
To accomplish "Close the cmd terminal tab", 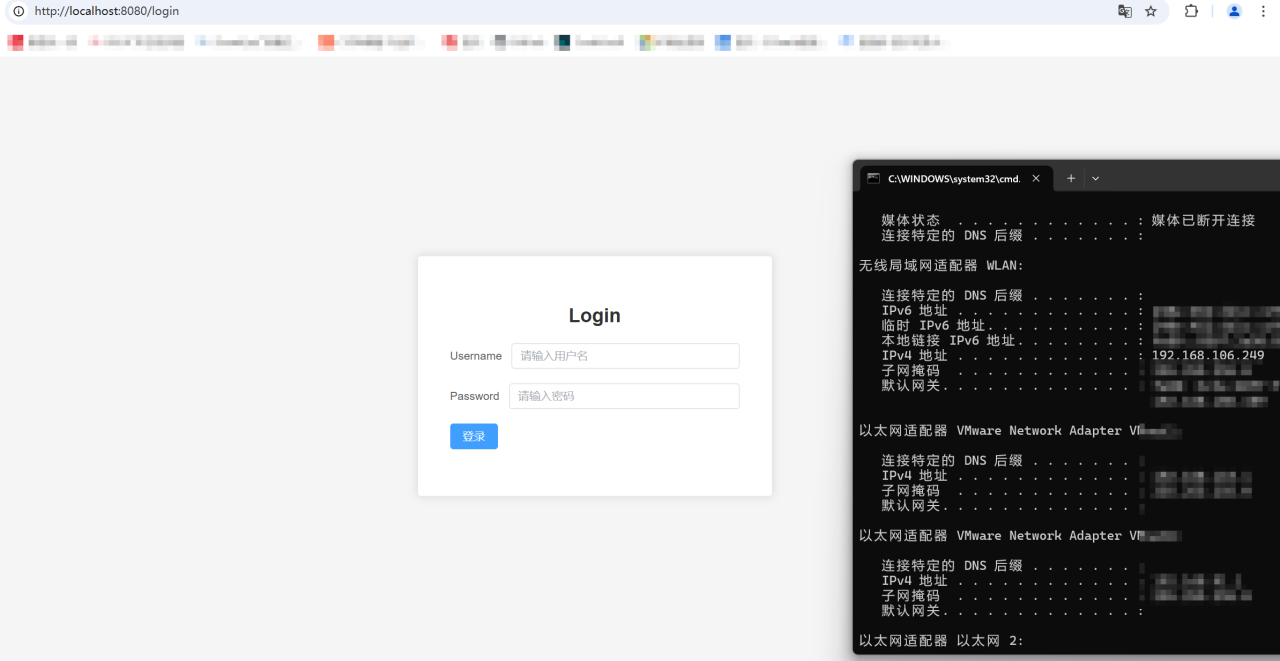I will (1036, 178).
